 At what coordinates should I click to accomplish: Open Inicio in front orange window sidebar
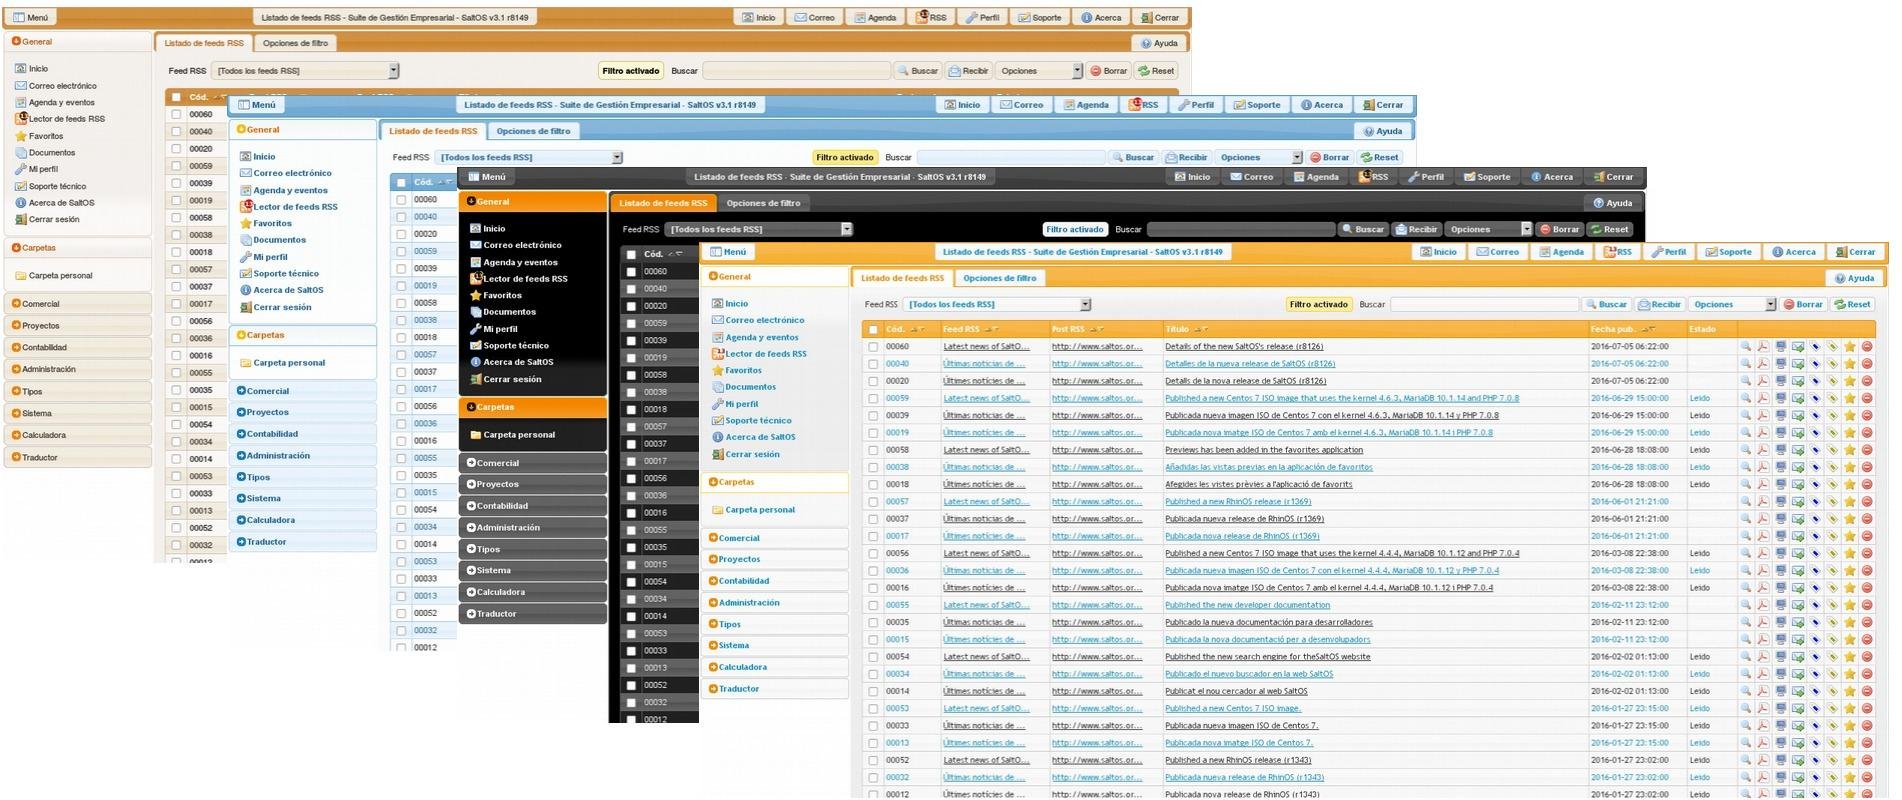click(x=737, y=303)
